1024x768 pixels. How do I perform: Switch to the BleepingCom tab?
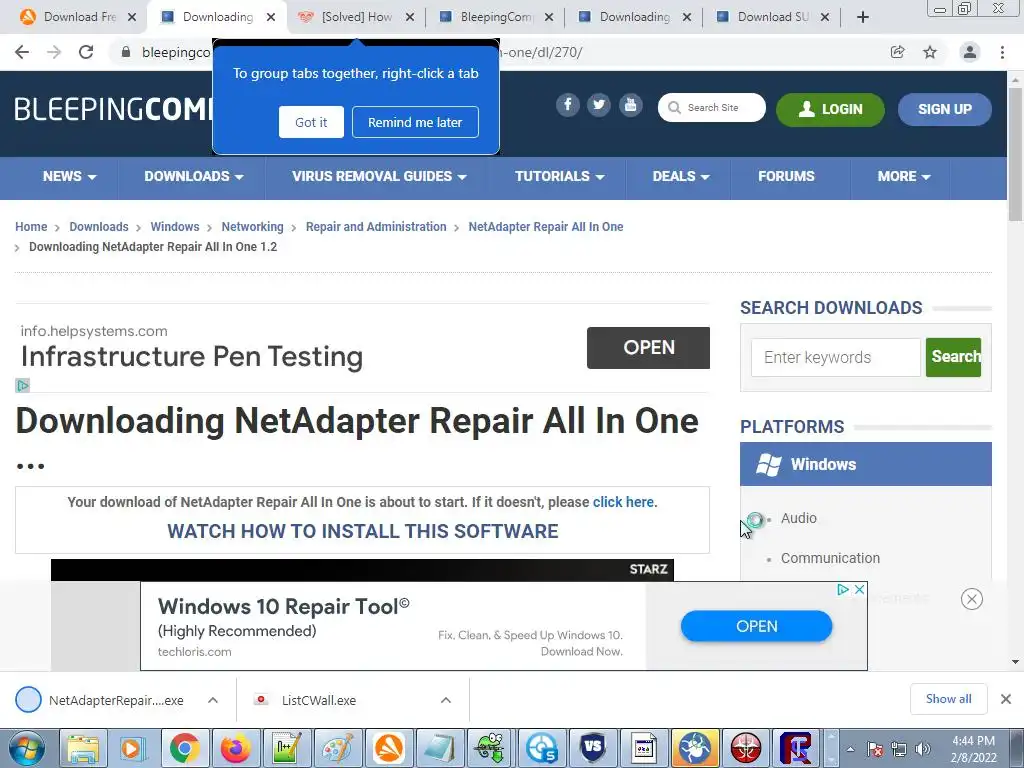(495, 17)
